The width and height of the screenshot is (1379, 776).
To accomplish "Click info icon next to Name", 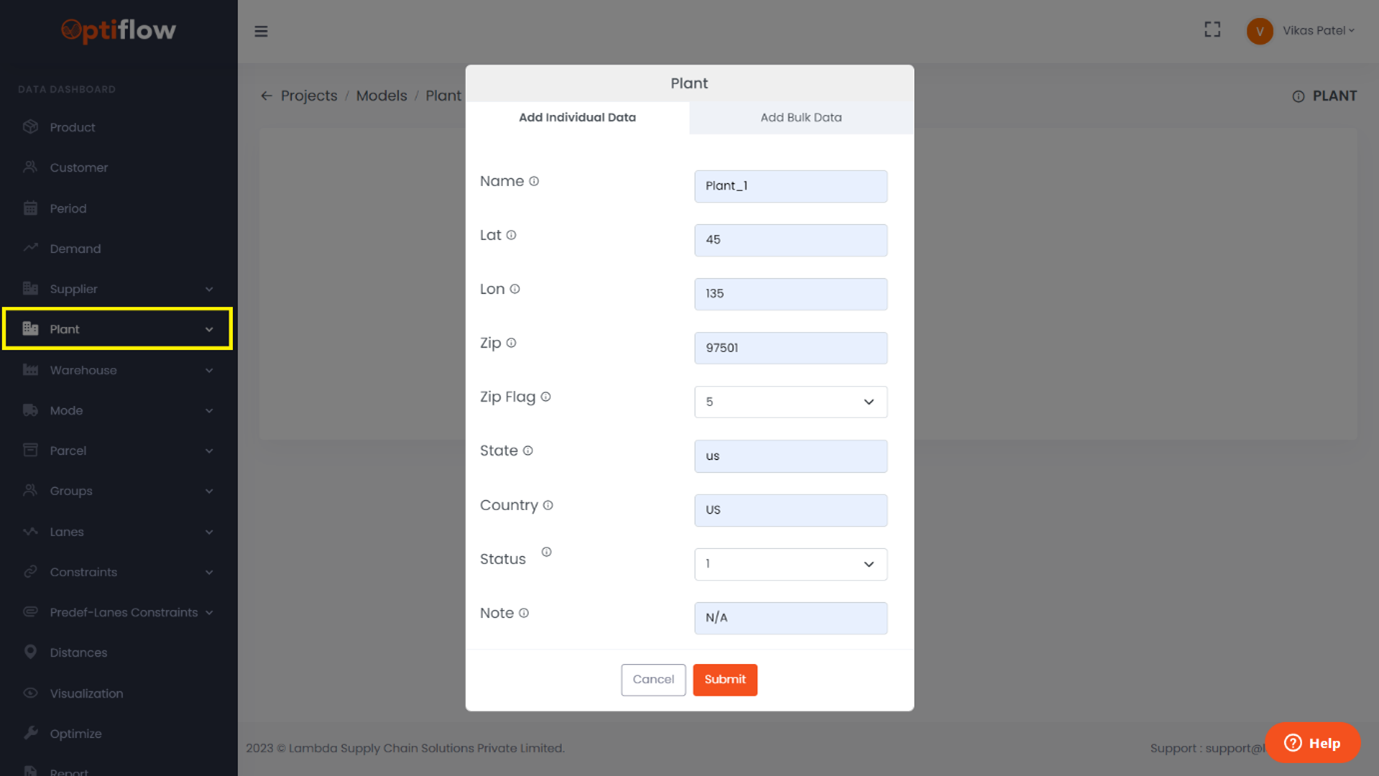I will click(x=534, y=181).
